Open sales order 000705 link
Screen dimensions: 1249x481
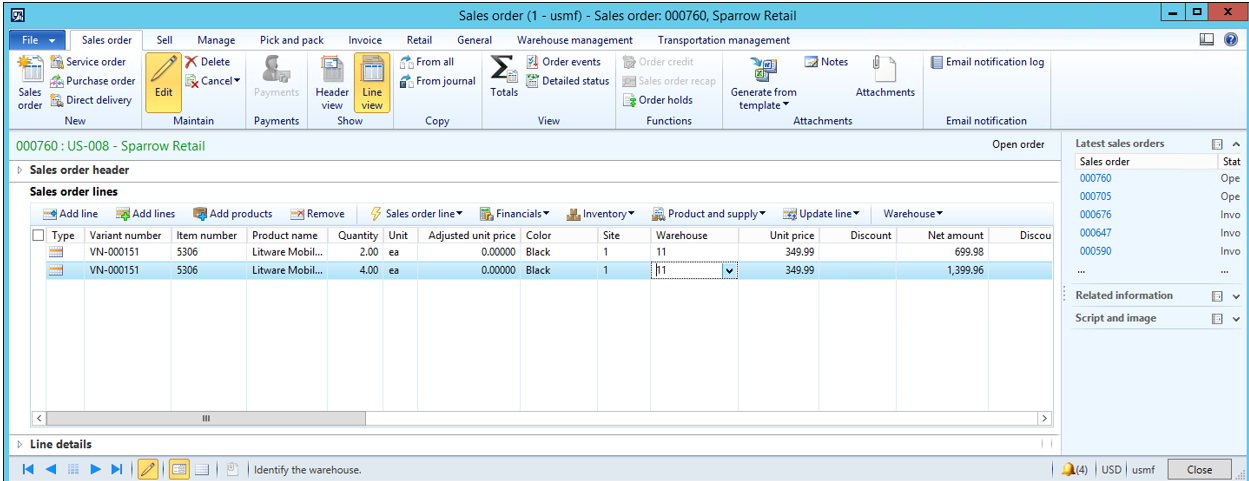pyautogui.click(x=1096, y=197)
